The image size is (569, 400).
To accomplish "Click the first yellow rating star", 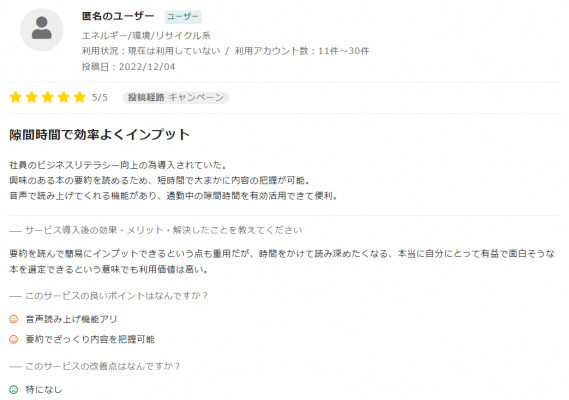I will [16, 97].
